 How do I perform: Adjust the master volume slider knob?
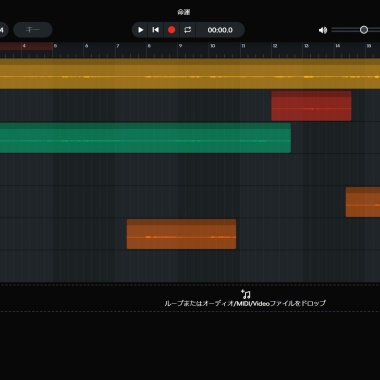coord(364,30)
